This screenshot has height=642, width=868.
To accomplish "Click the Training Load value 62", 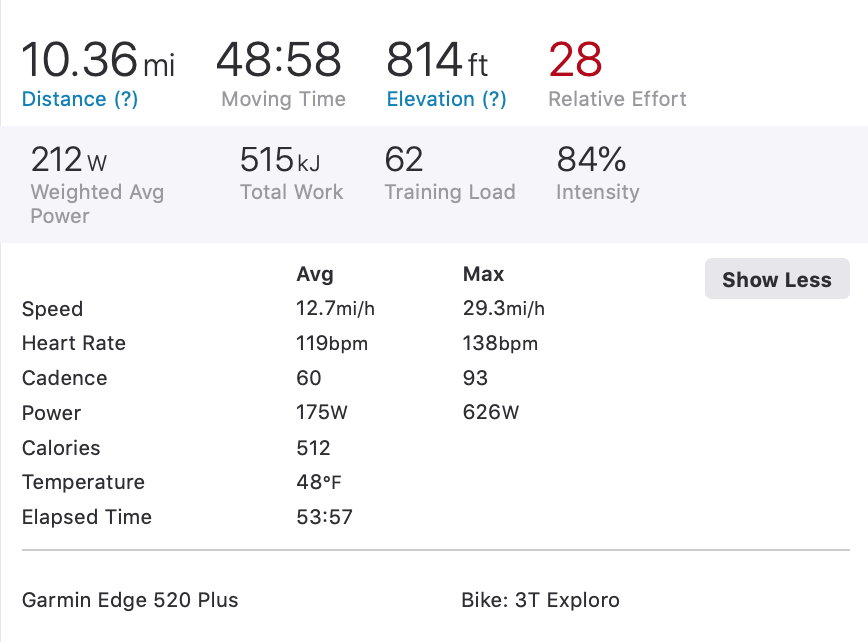I will (404, 160).
